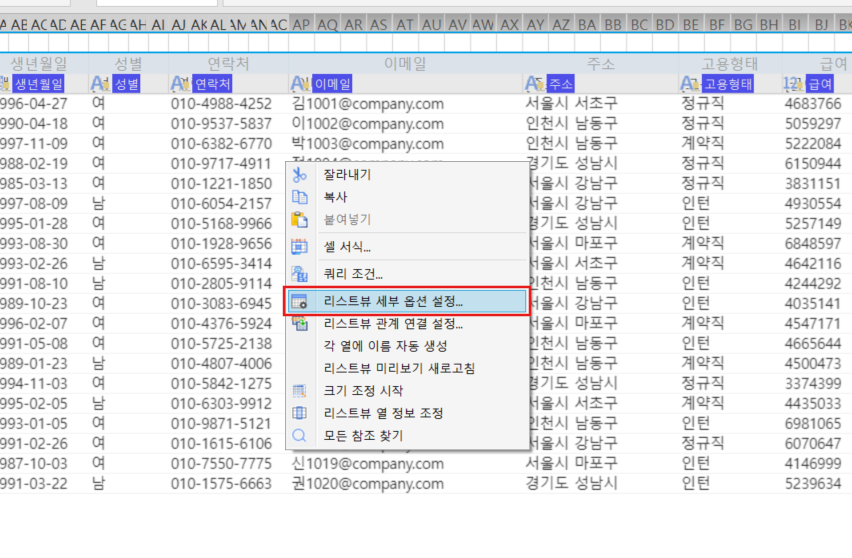
Task: Click the column info icon beside 리스트뷰 열 정보 조정
Action: (299, 413)
